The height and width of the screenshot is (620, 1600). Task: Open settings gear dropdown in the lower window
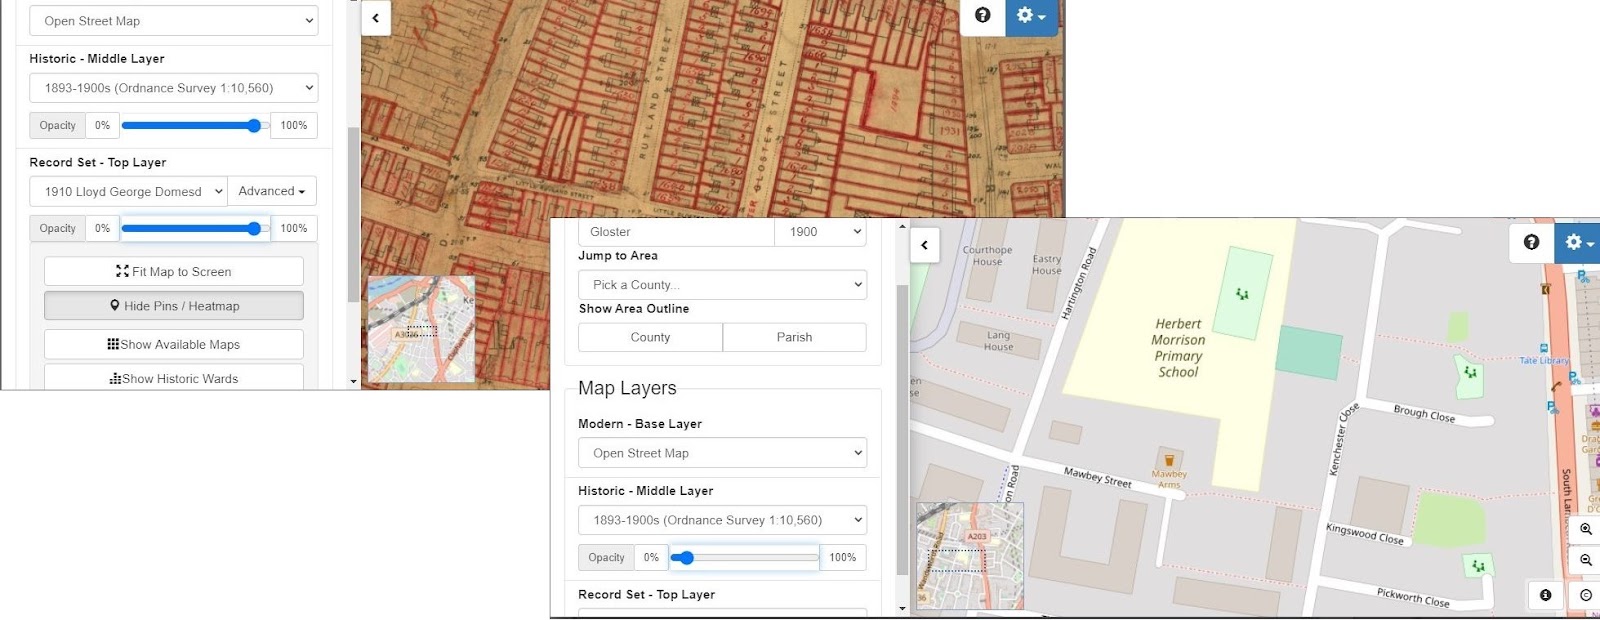(1578, 242)
